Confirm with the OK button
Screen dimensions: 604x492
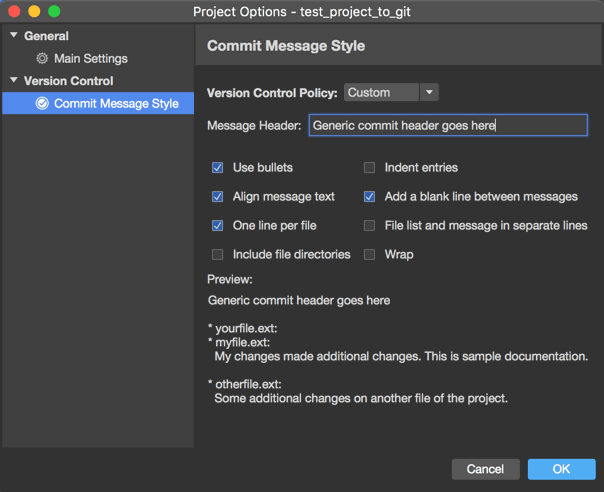(x=562, y=469)
